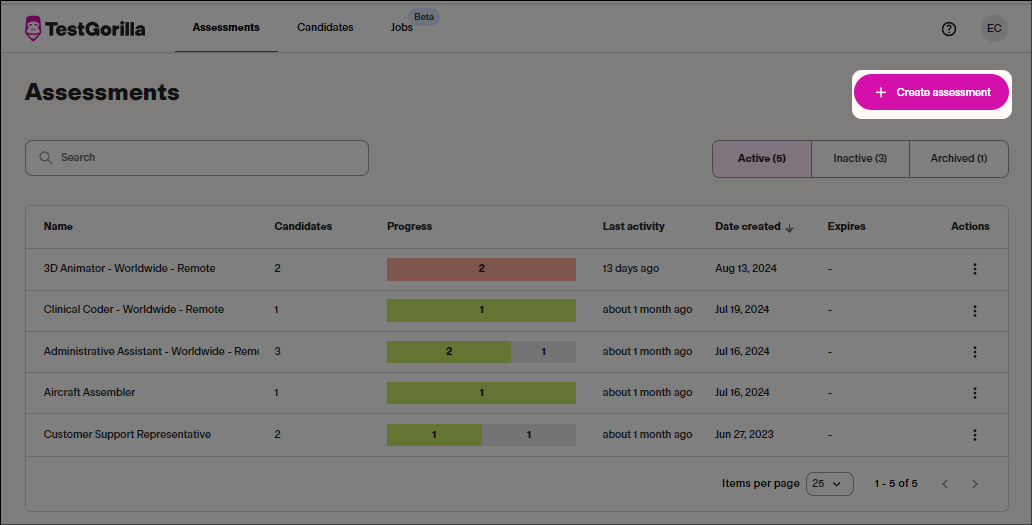Viewport: 1032px width, 525px height.
Task: Click the 'Jul 19, 2024' date cell
Action: [742, 309]
